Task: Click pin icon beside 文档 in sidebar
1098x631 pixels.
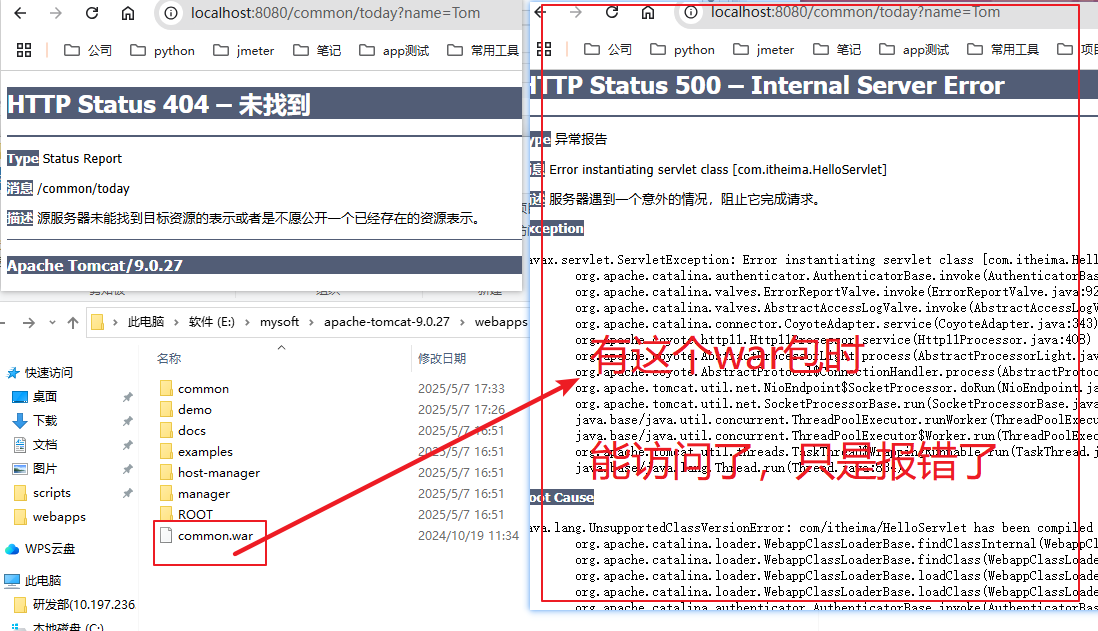Action: [127, 445]
